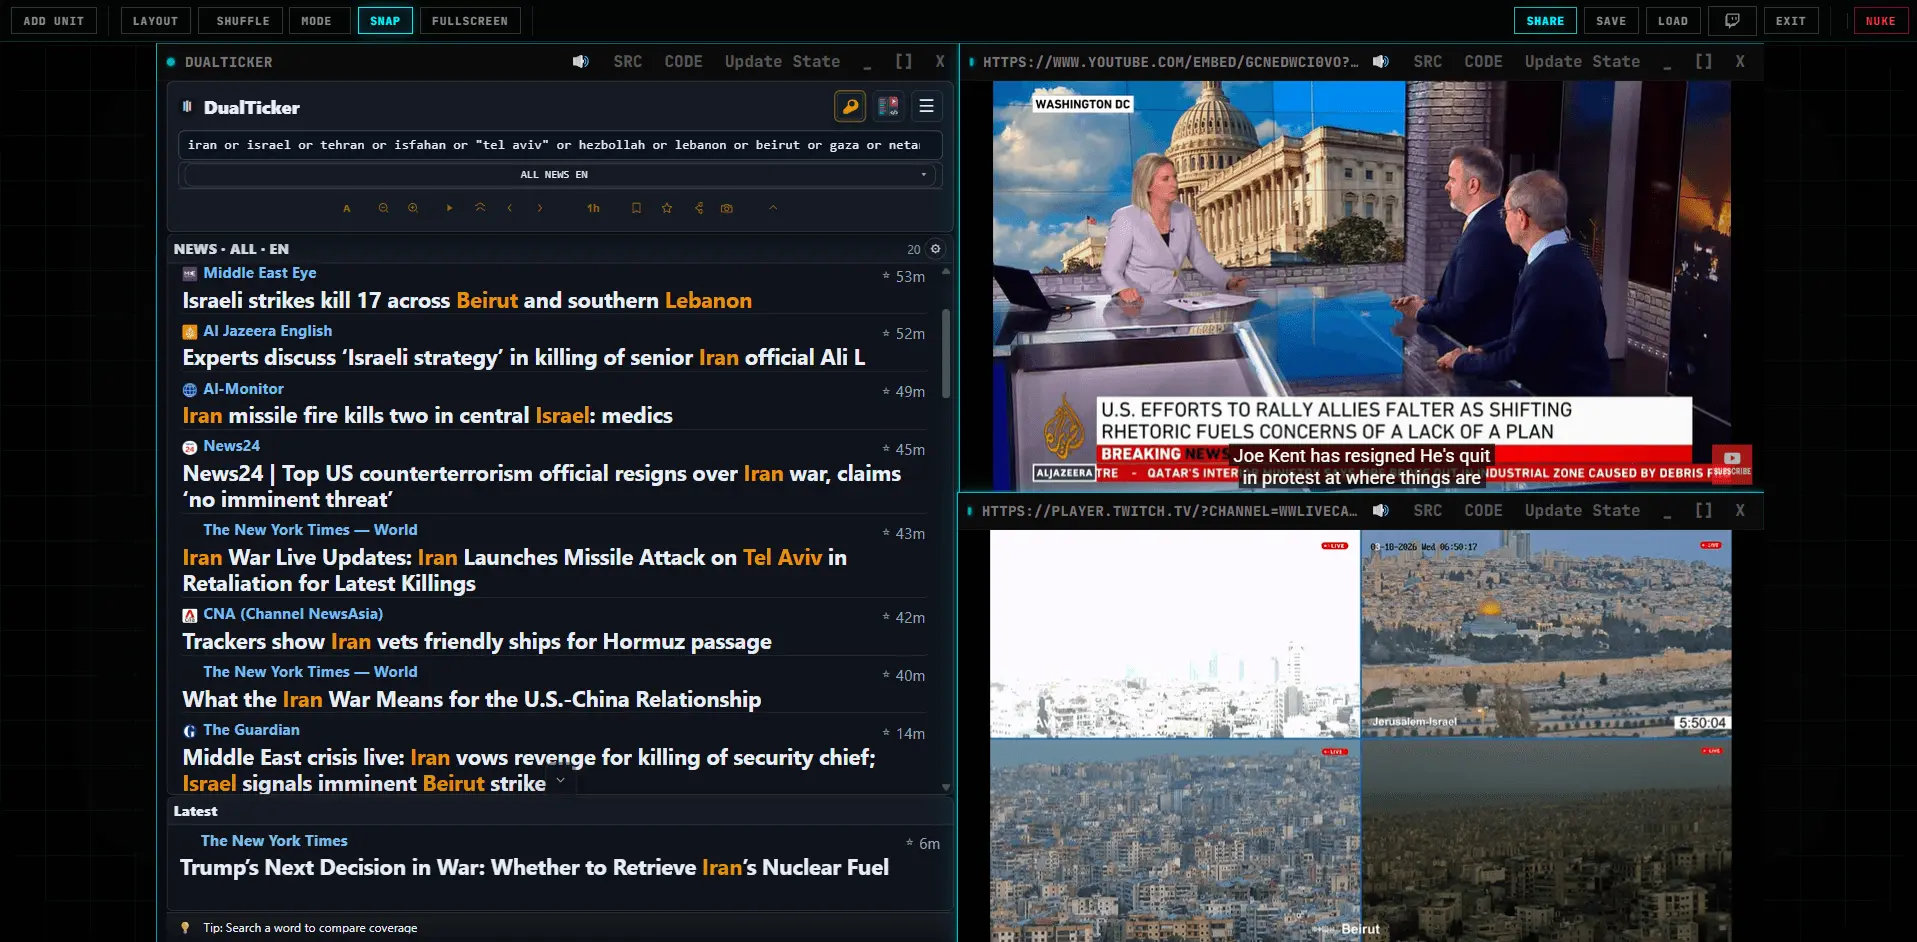Screen dimensions: 1917x942
Task: Open the news list settings gear
Action: [936, 249]
